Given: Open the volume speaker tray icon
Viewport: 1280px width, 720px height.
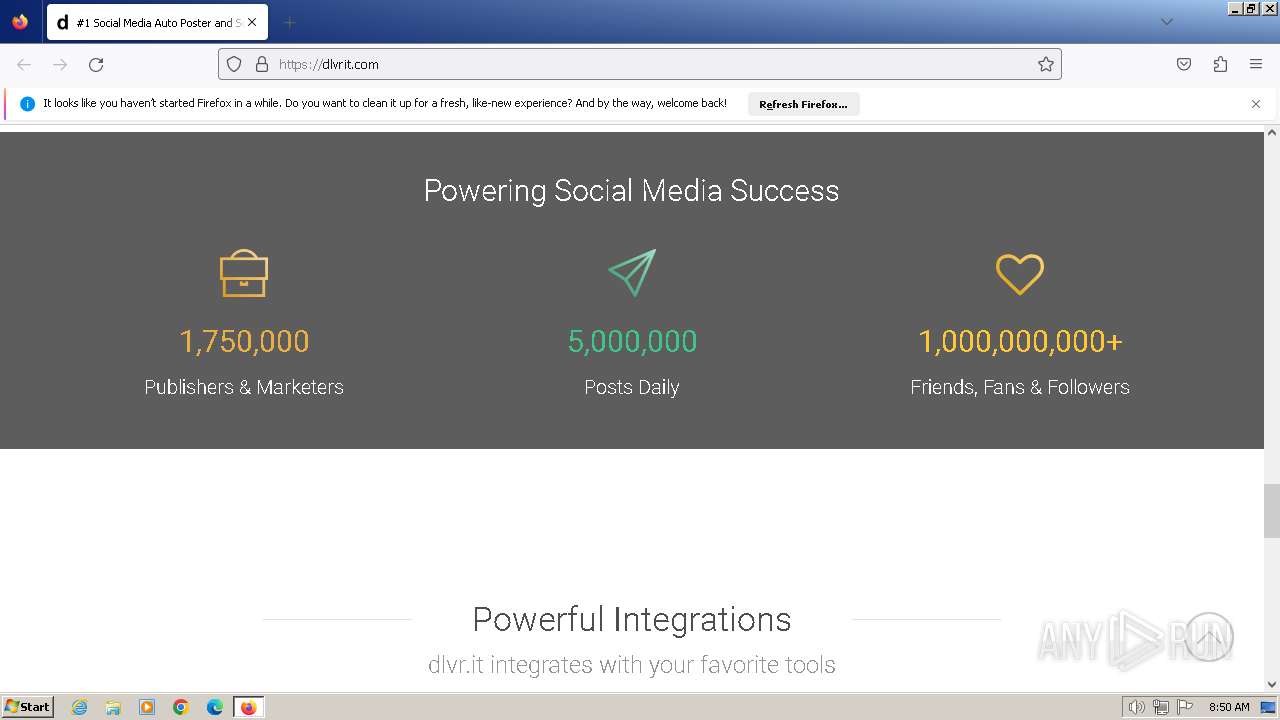Looking at the screenshot, I should pyautogui.click(x=1137, y=707).
